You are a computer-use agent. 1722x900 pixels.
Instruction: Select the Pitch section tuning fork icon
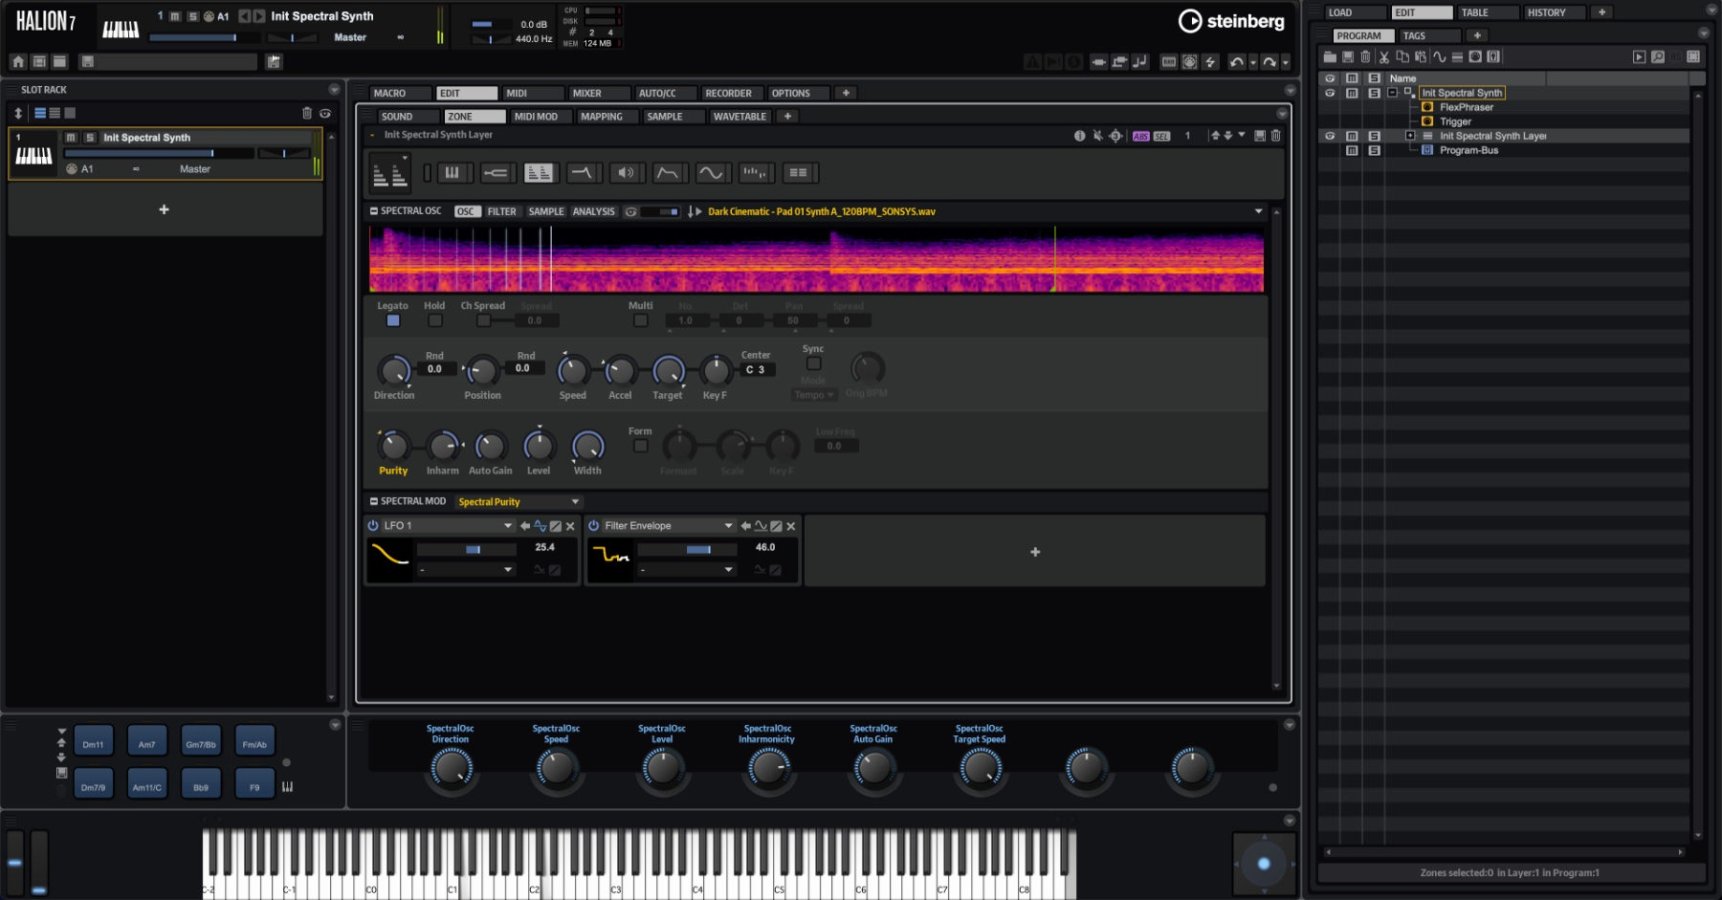pos(496,172)
